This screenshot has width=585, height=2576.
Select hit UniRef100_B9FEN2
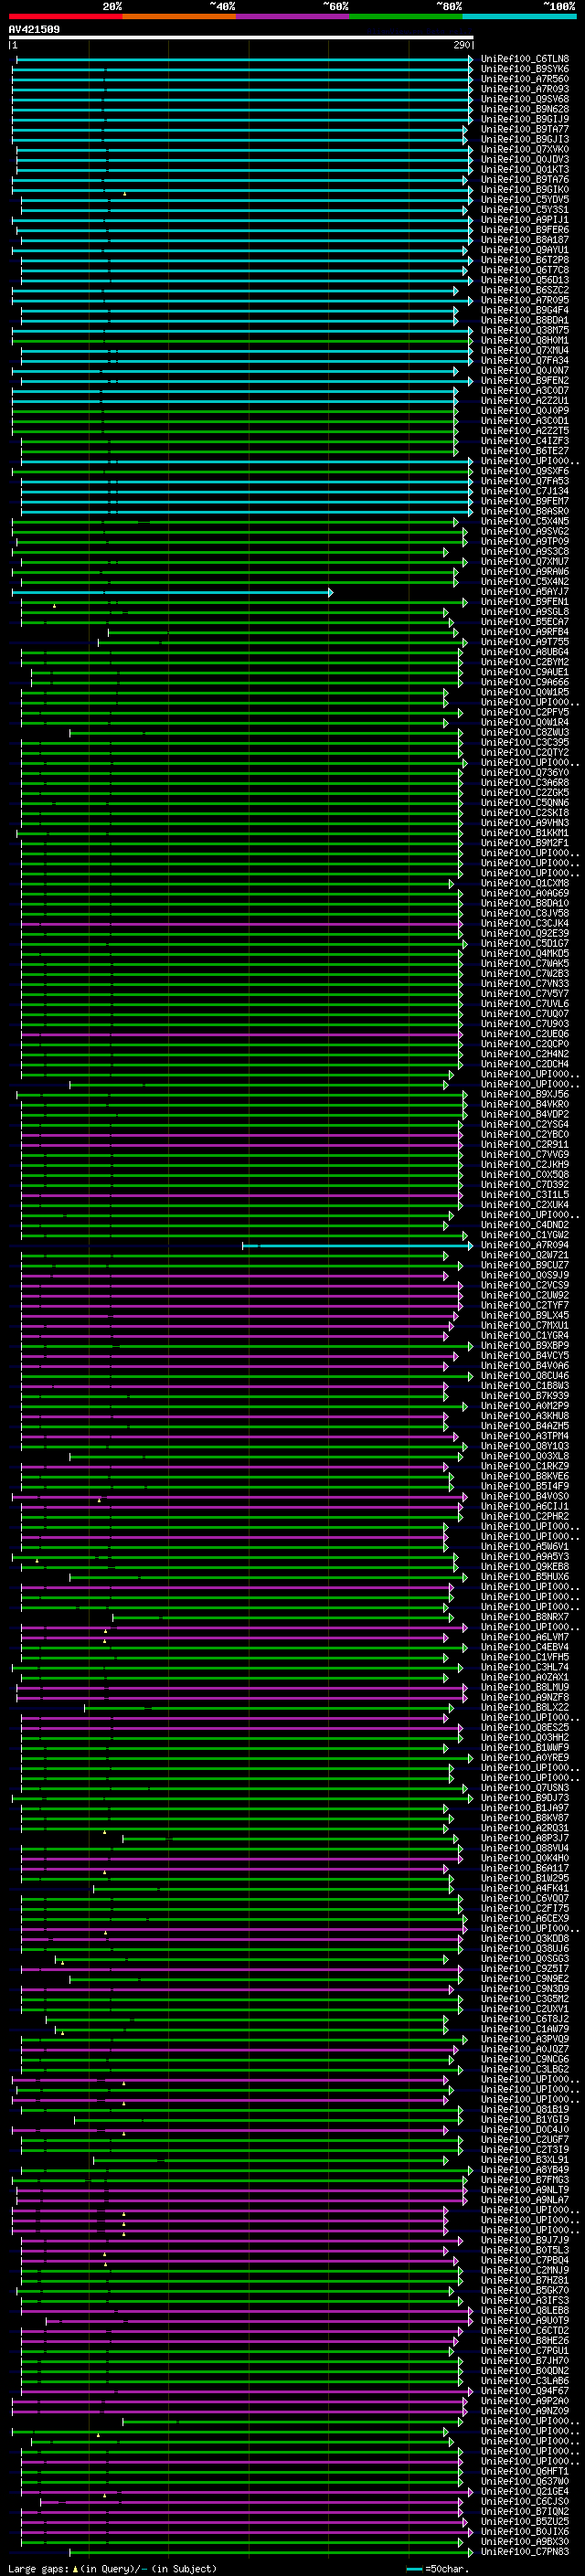click(524, 381)
